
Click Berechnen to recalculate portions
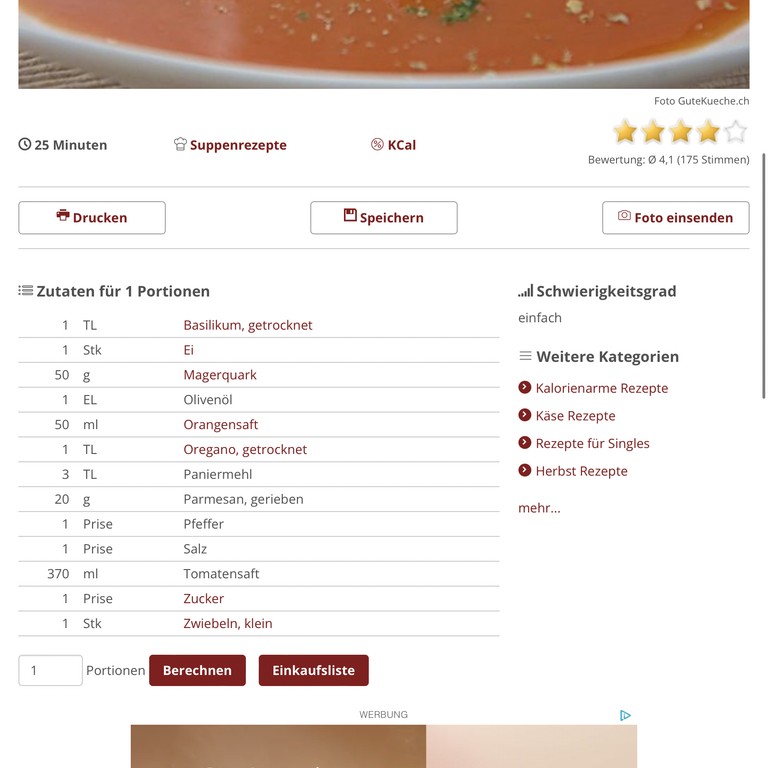tap(197, 670)
